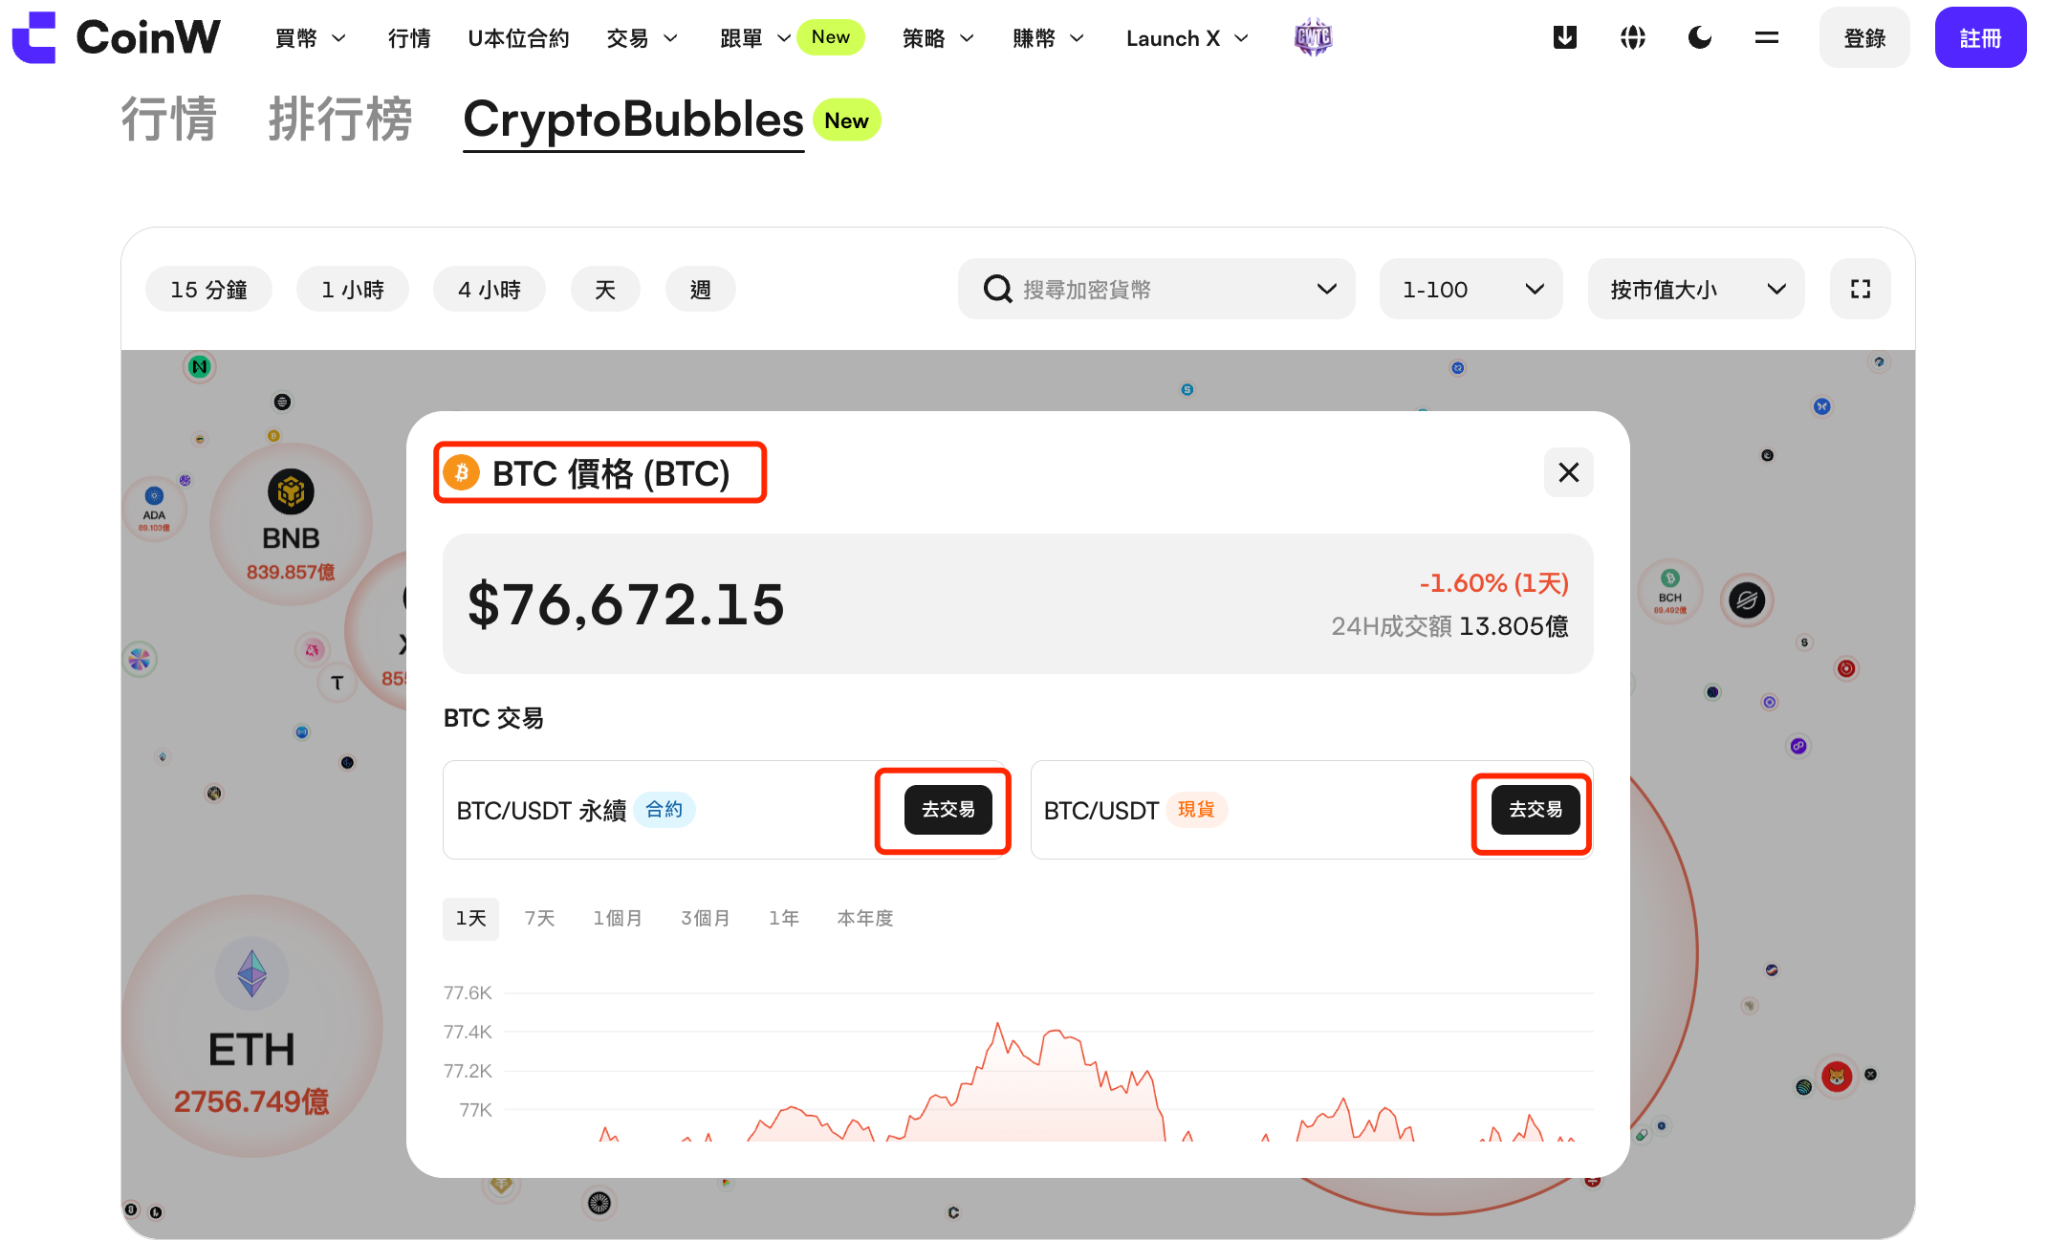Select the 1年 chart range

point(784,918)
